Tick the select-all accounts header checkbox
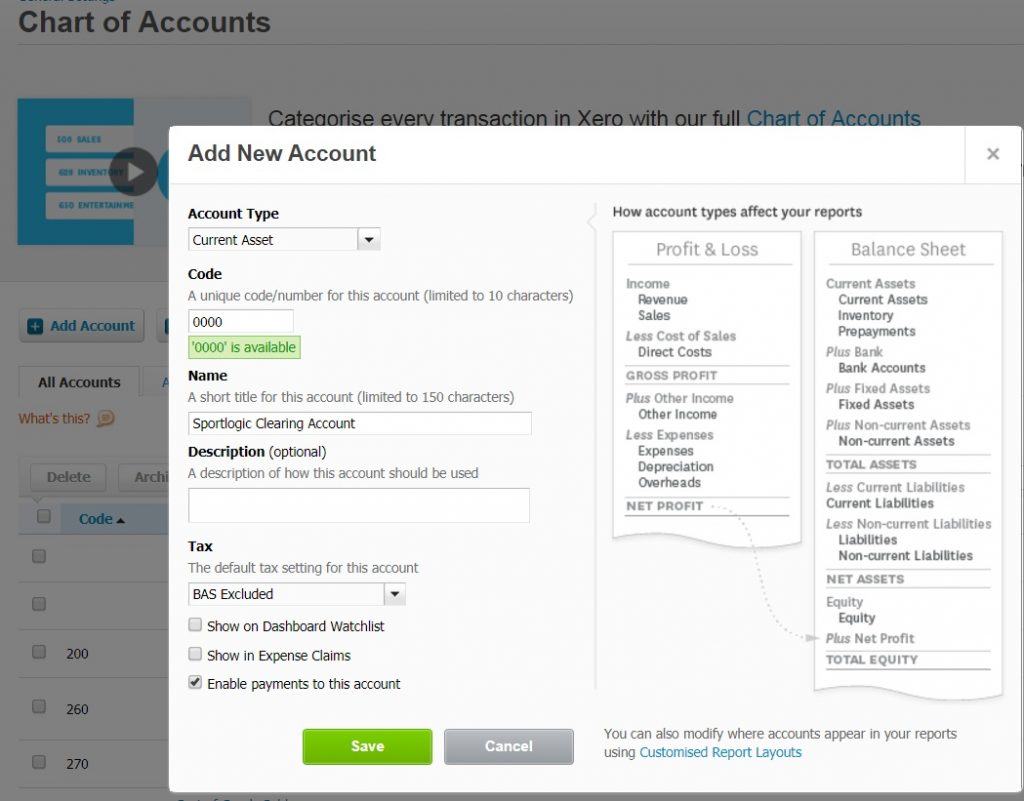1024x801 pixels. pyautogui.click(x=44, y=516)
